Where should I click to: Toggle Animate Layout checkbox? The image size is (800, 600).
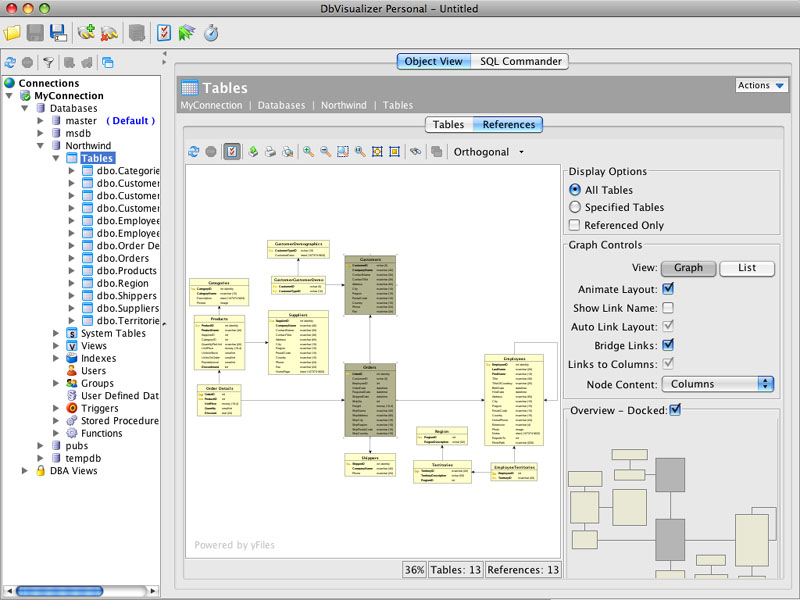pos(668,289)
